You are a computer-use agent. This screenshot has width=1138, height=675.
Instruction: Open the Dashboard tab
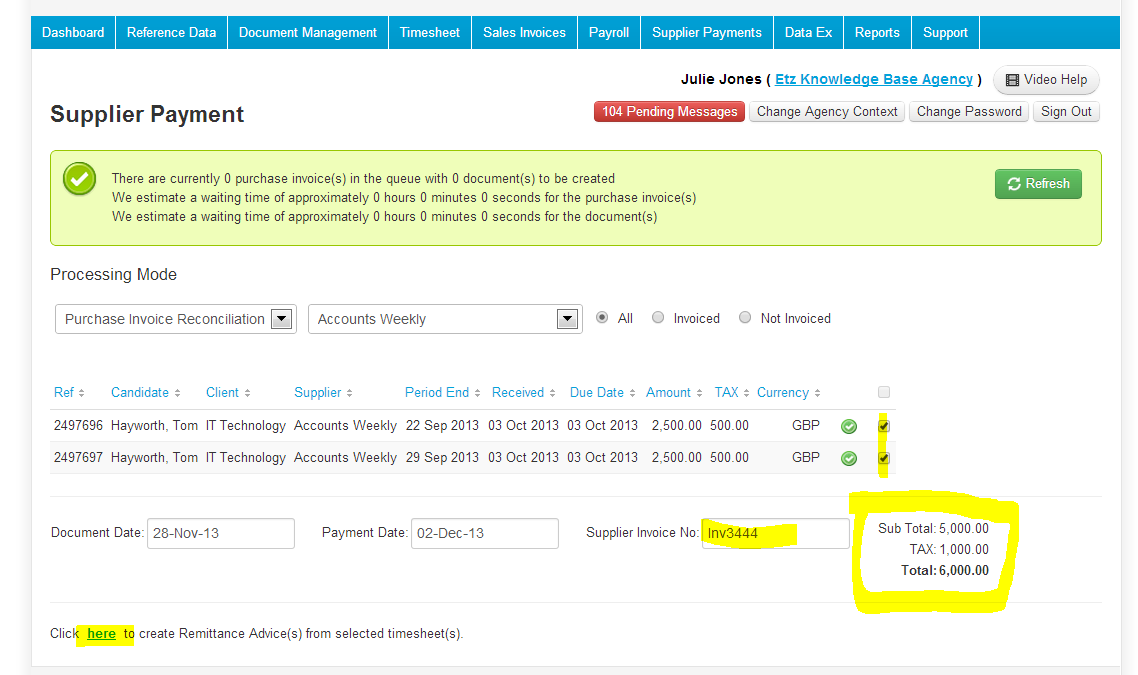[x=73, y=33]
